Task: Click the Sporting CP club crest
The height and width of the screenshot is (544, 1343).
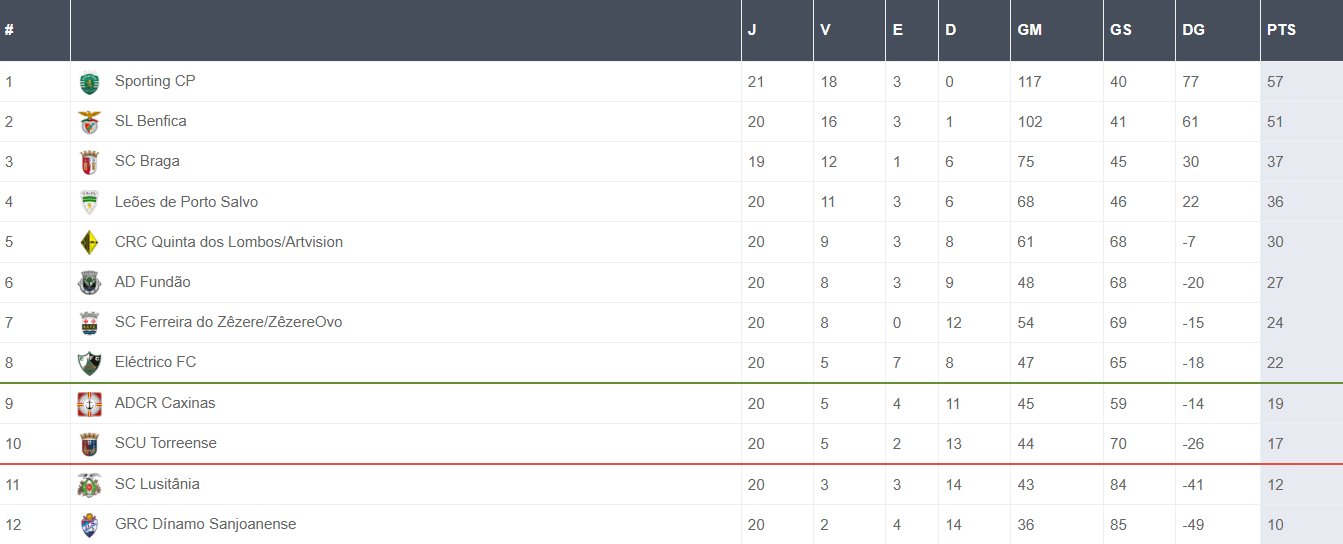Action: point(90,82)
